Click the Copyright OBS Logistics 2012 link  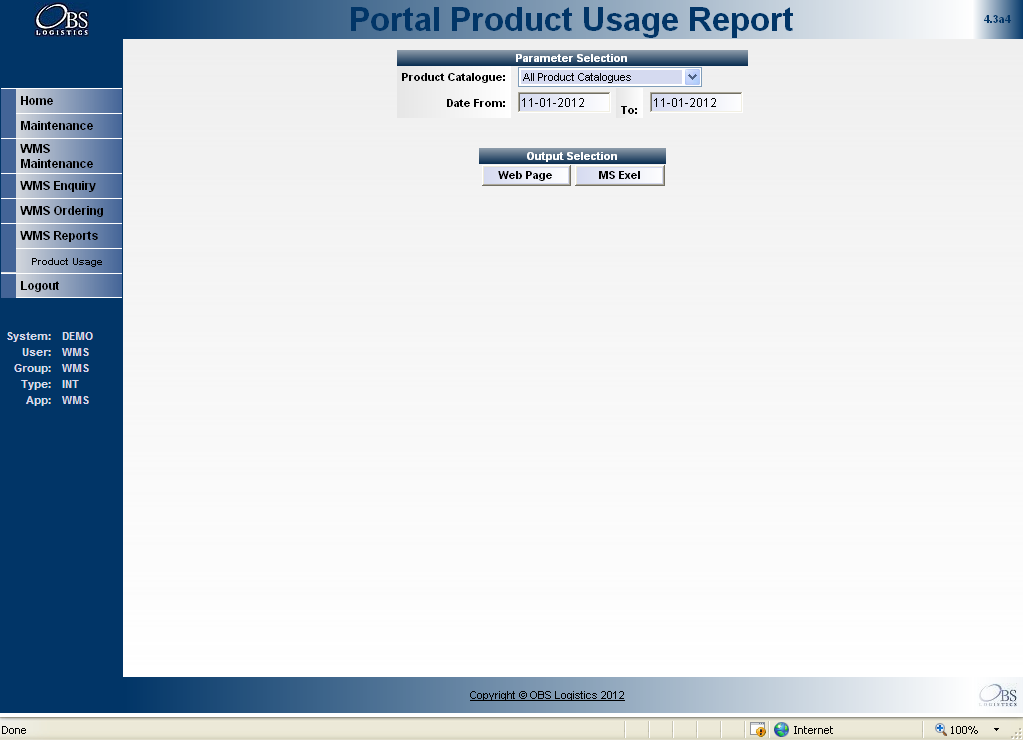click(x=547, y=695)
